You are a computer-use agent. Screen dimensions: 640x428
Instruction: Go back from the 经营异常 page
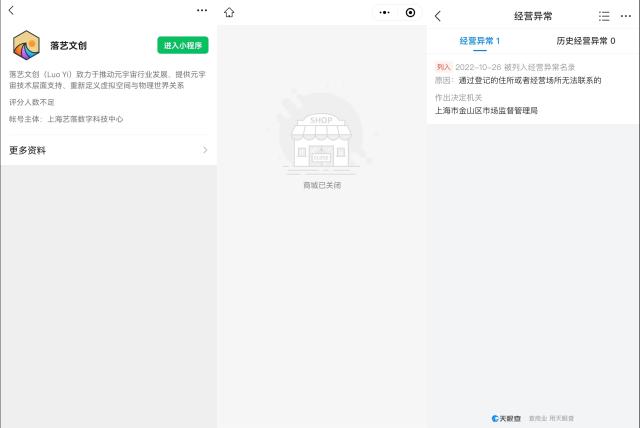[x=437, y=16]
